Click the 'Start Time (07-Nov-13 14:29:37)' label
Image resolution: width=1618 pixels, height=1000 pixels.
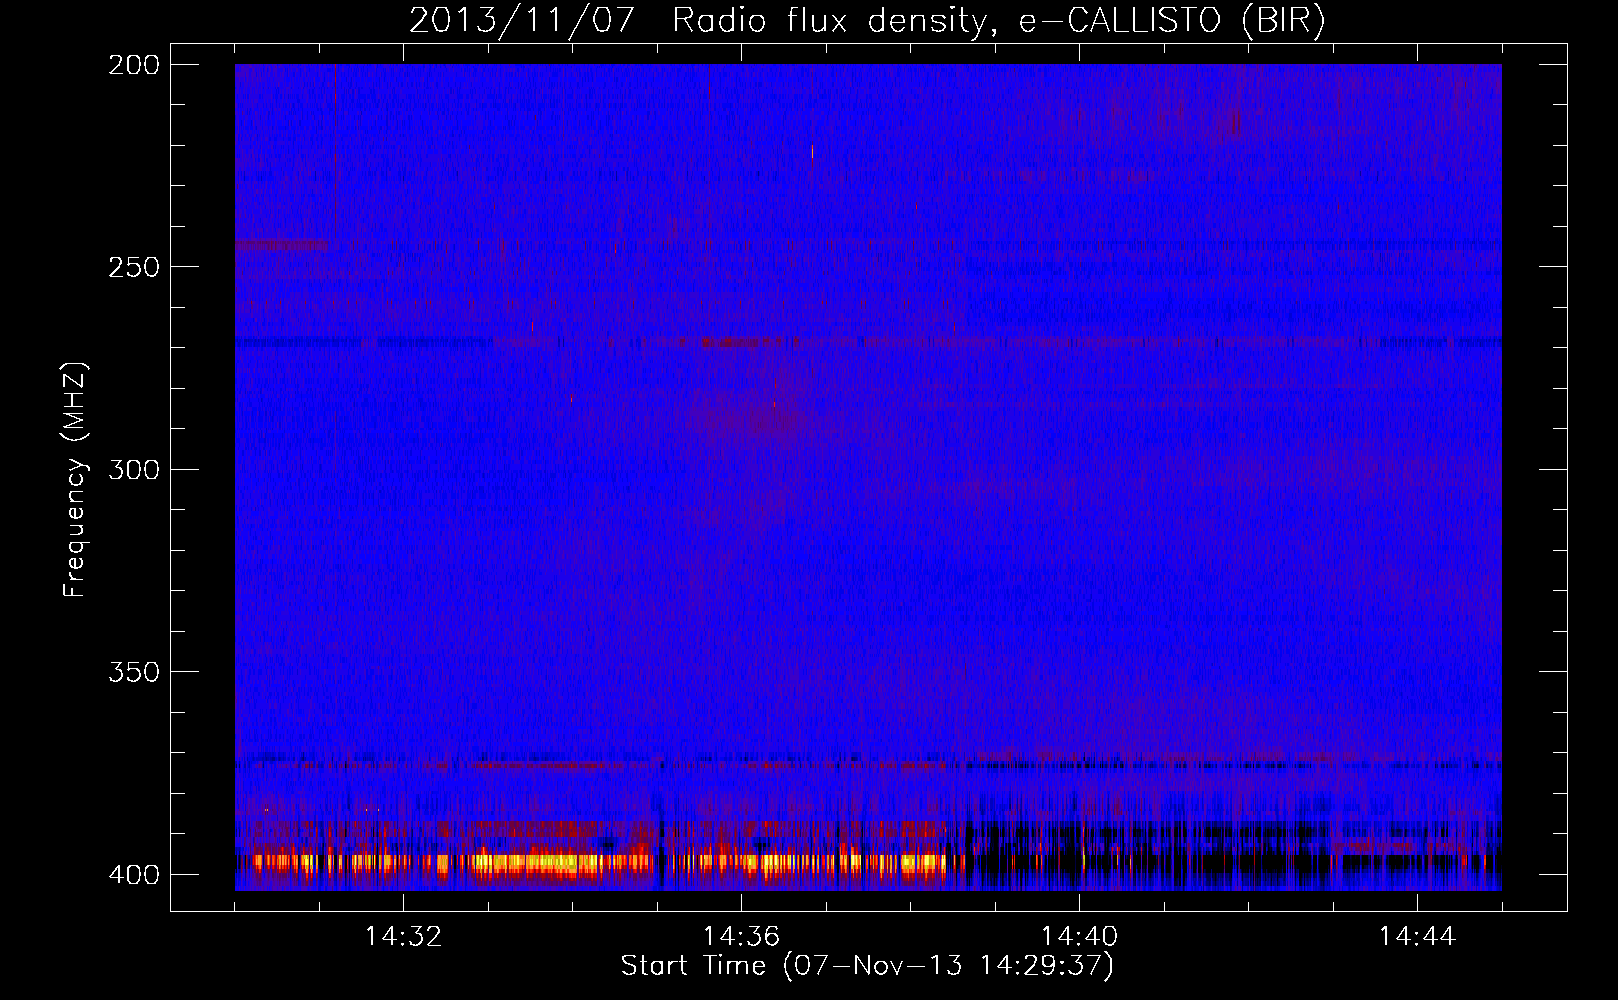point(867,966)
